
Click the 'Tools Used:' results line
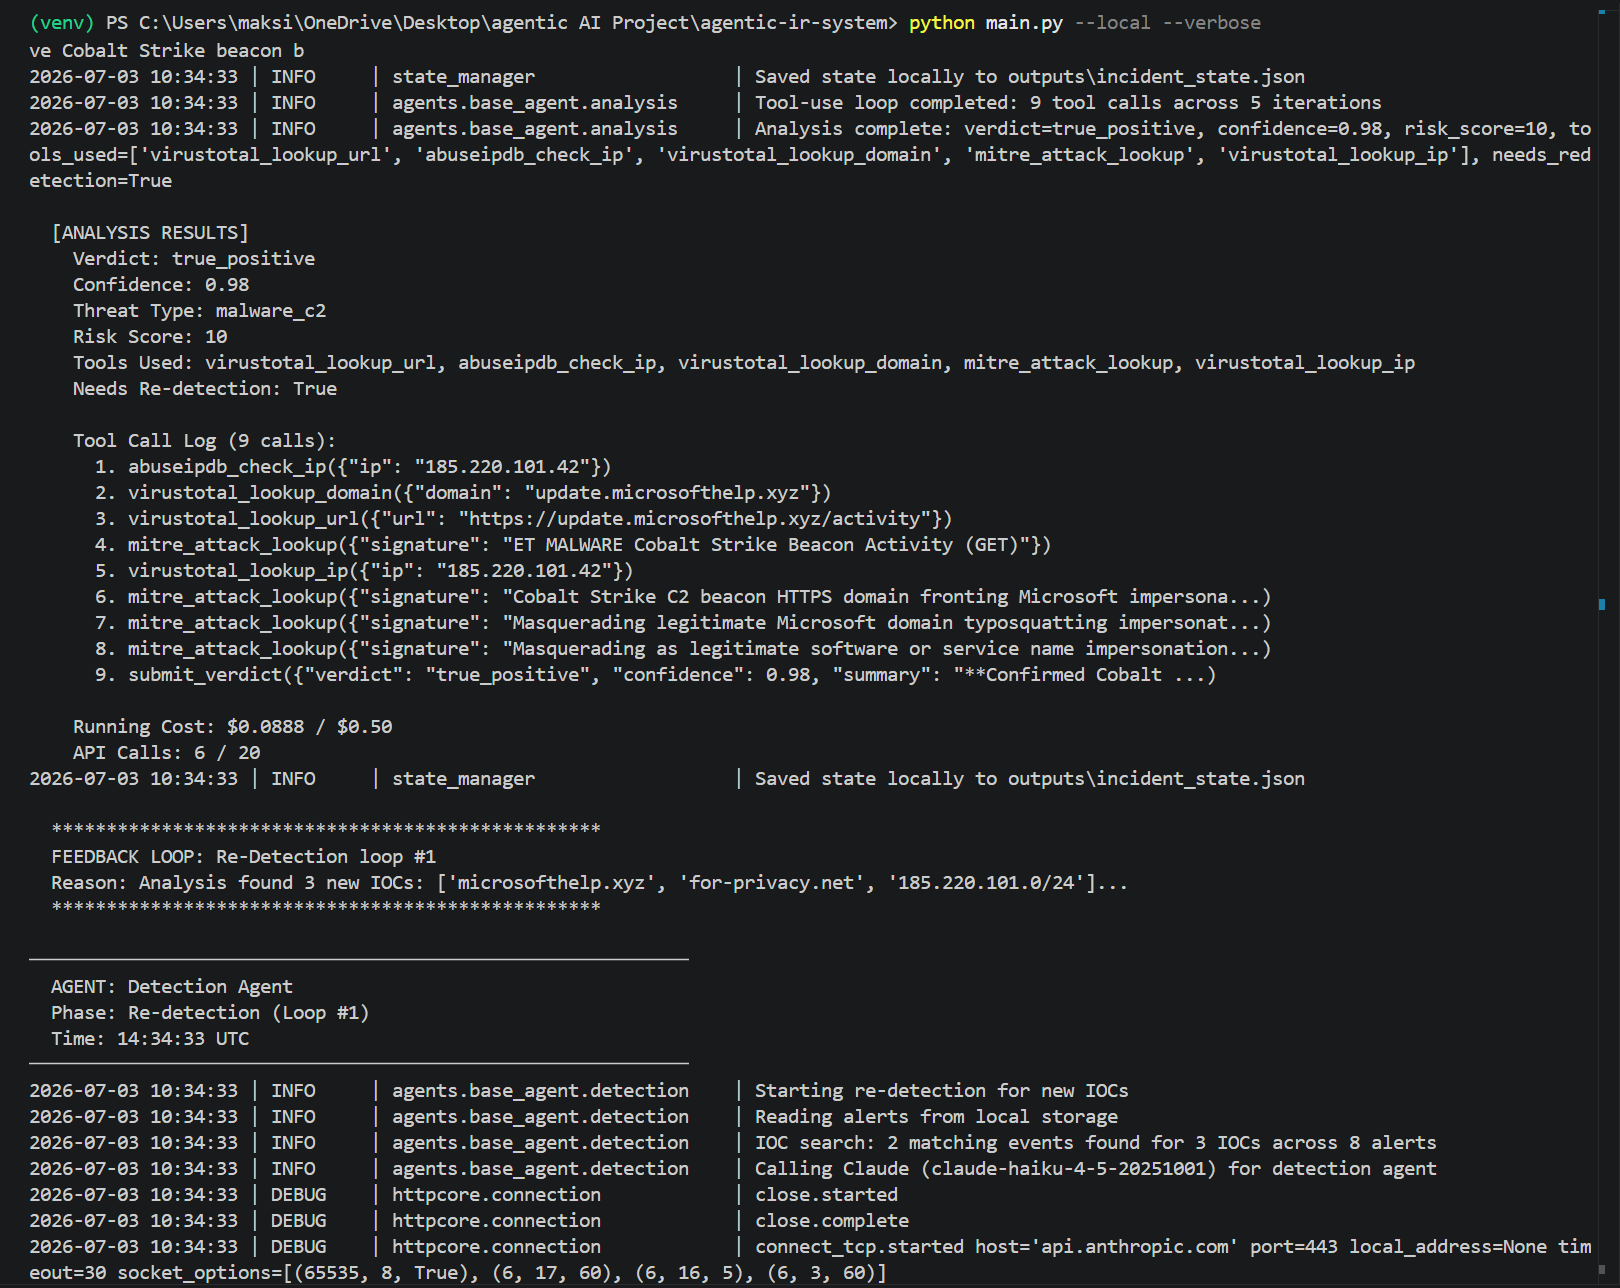(744, 363)
